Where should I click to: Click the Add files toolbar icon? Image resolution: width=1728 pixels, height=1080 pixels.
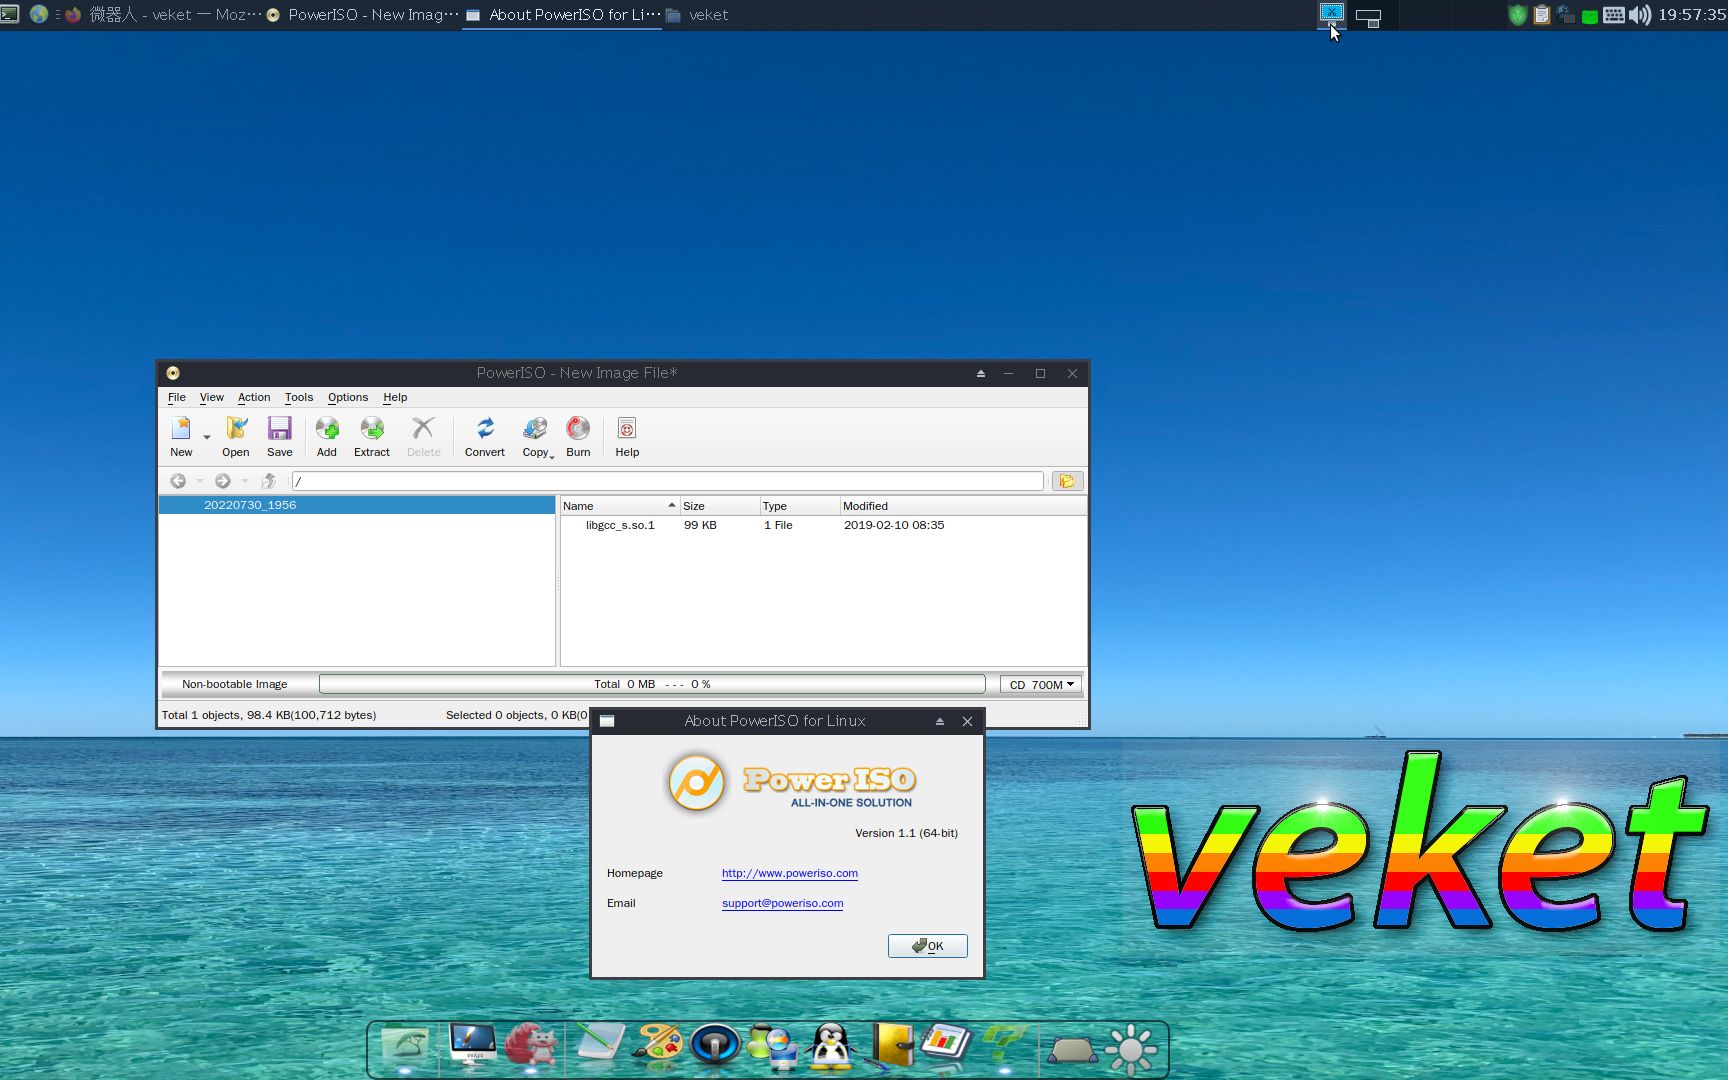pyautogui.click(x=327, y=437)
